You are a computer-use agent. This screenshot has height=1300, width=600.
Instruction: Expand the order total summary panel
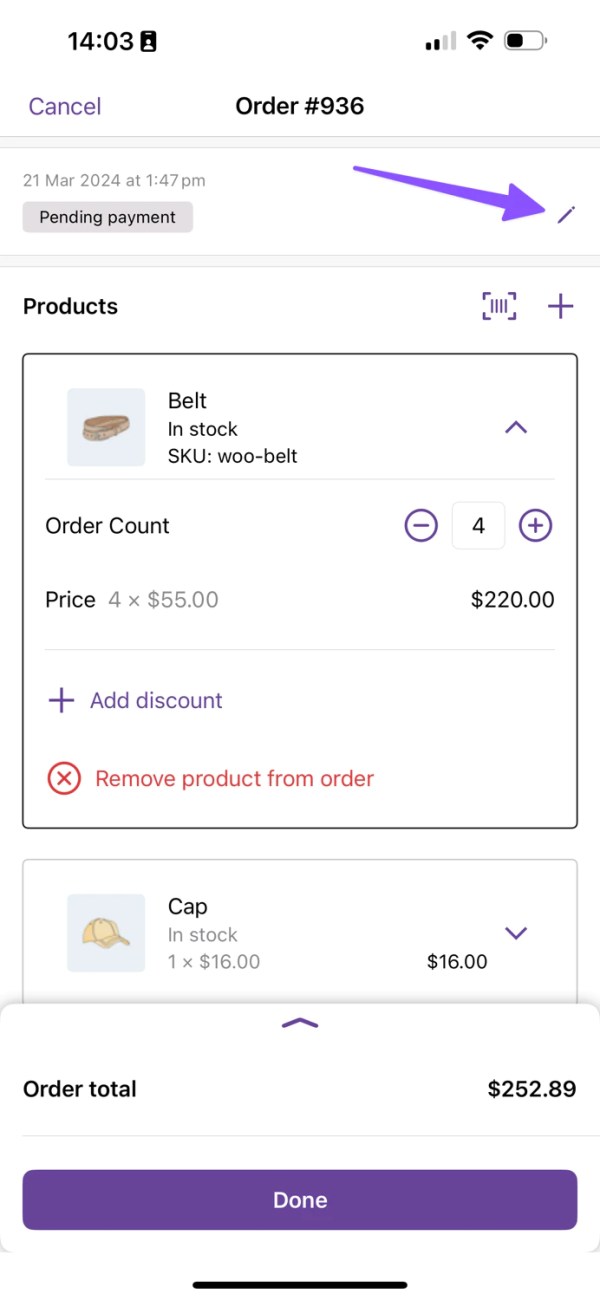point(300,1023)
